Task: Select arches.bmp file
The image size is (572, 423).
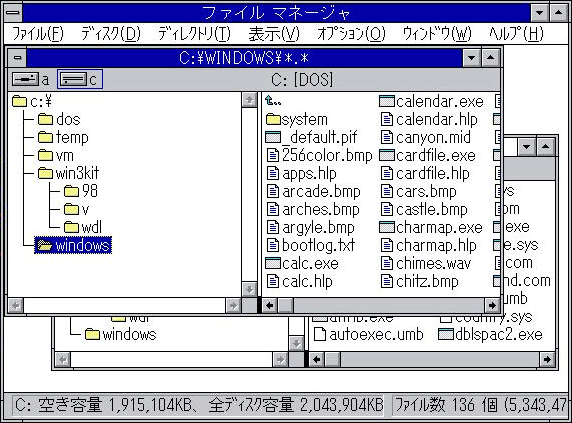Action: pos(313,209)
